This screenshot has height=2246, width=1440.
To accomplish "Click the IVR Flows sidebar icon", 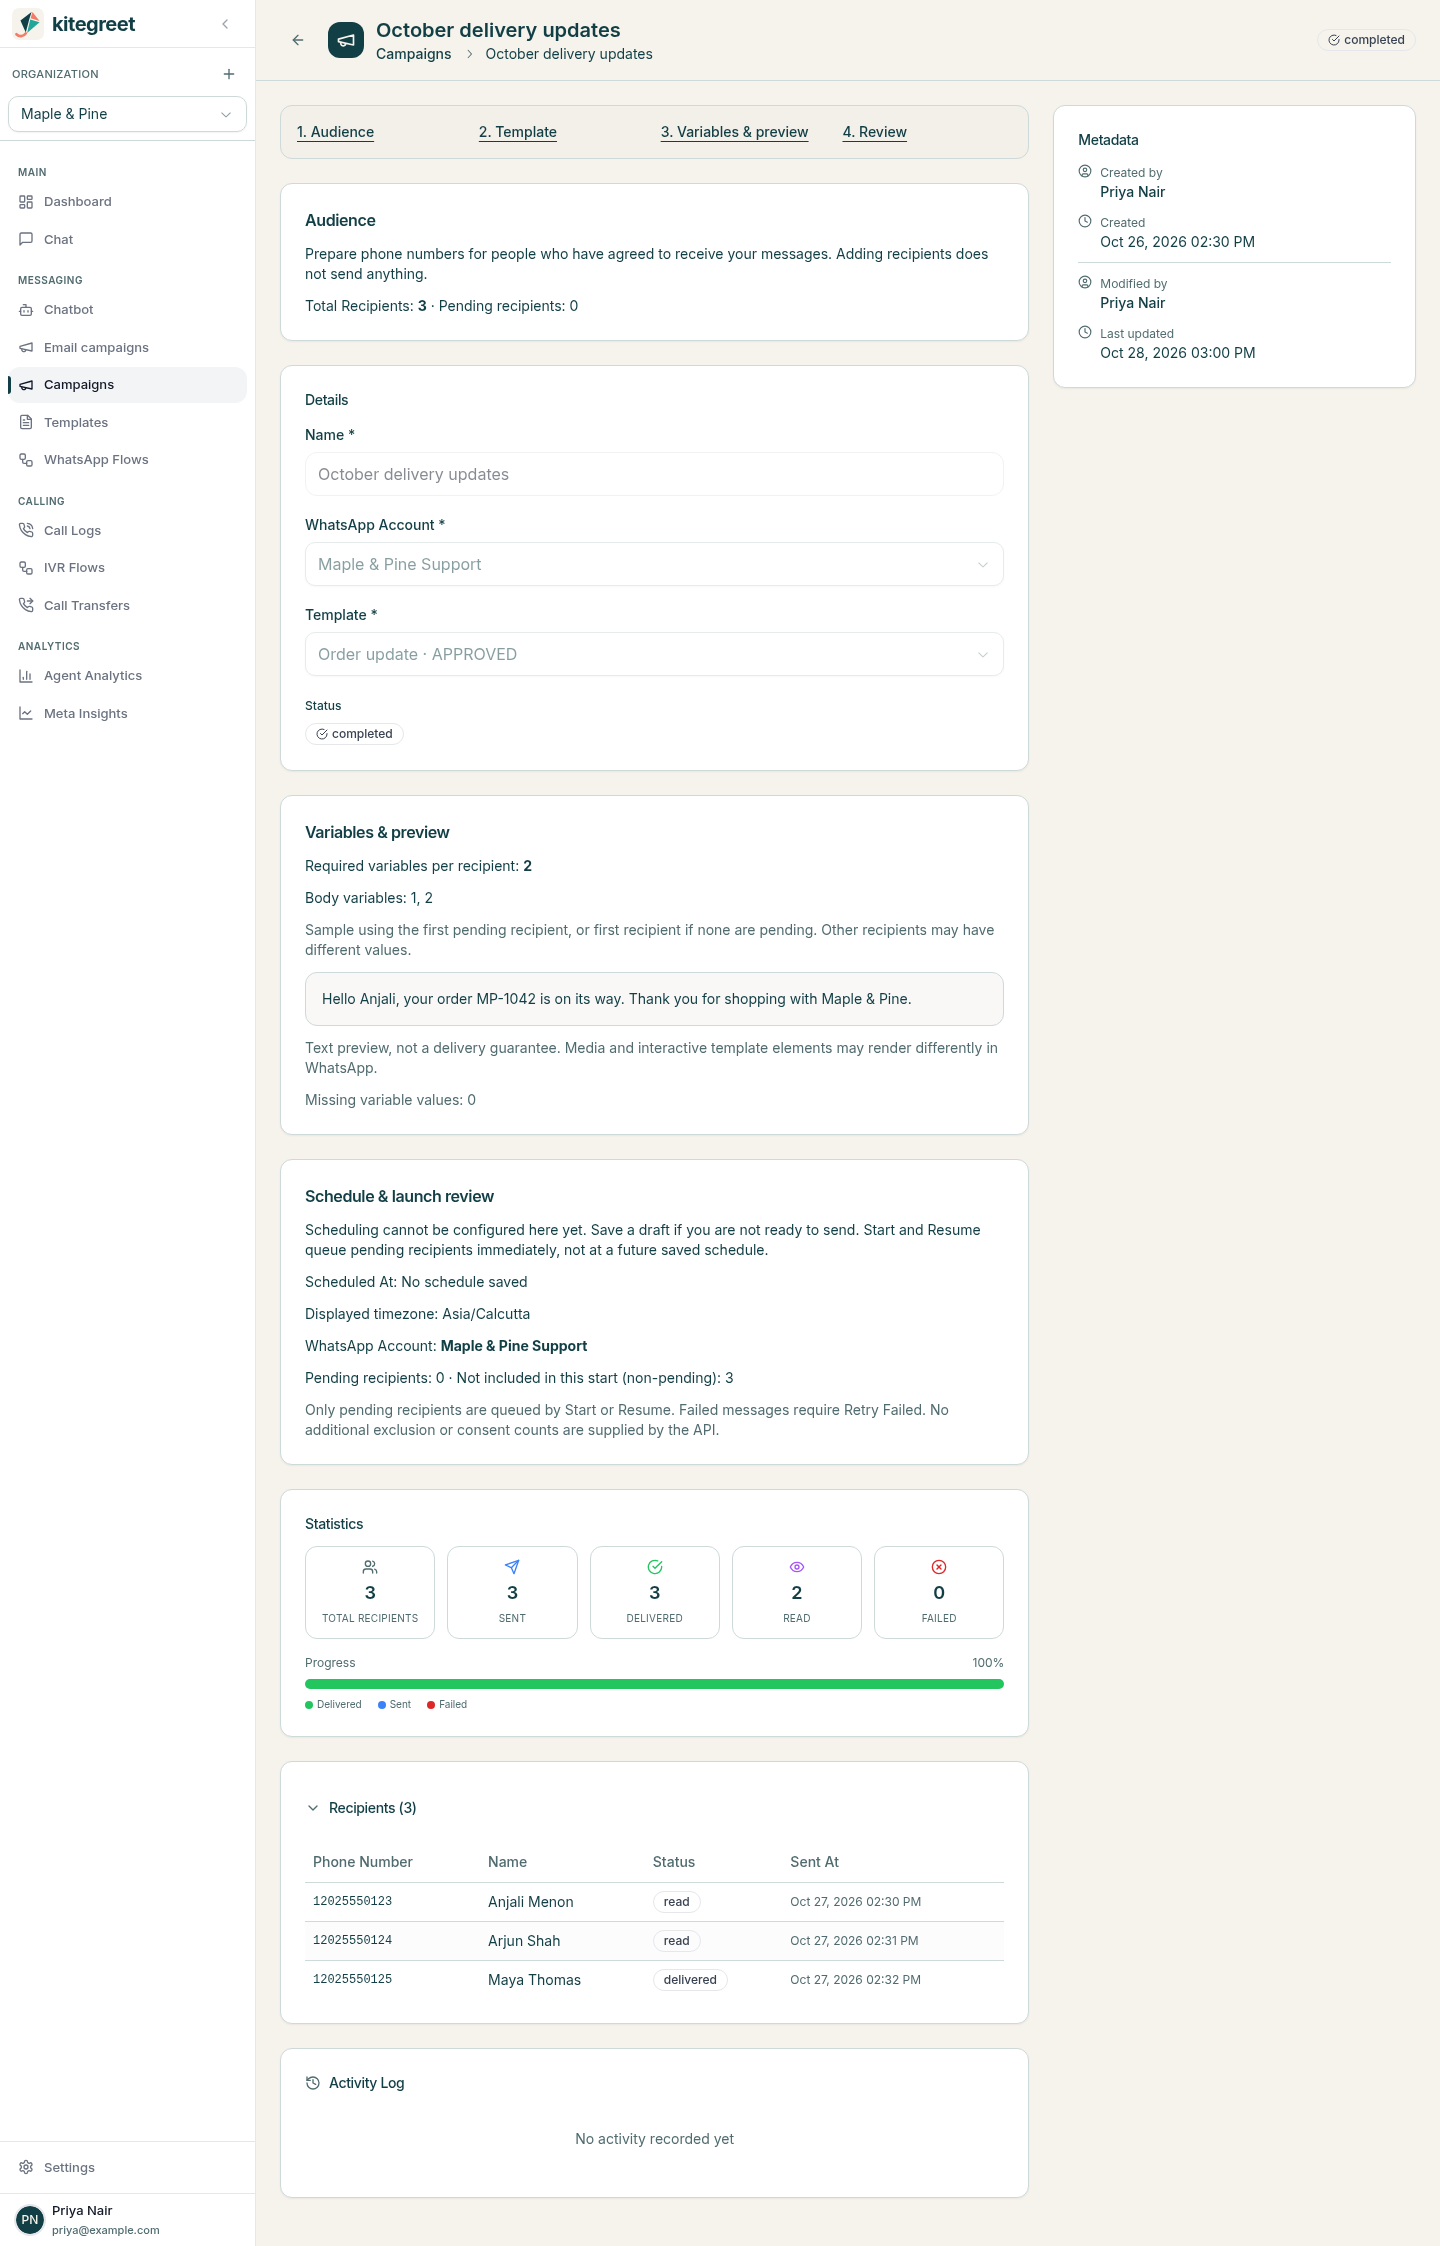I will [x=26, y=568].
